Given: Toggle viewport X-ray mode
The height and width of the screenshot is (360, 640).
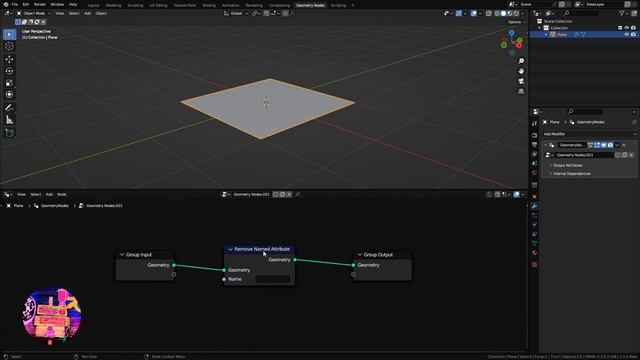Looking at the screenshot, I should coord(489,13).
